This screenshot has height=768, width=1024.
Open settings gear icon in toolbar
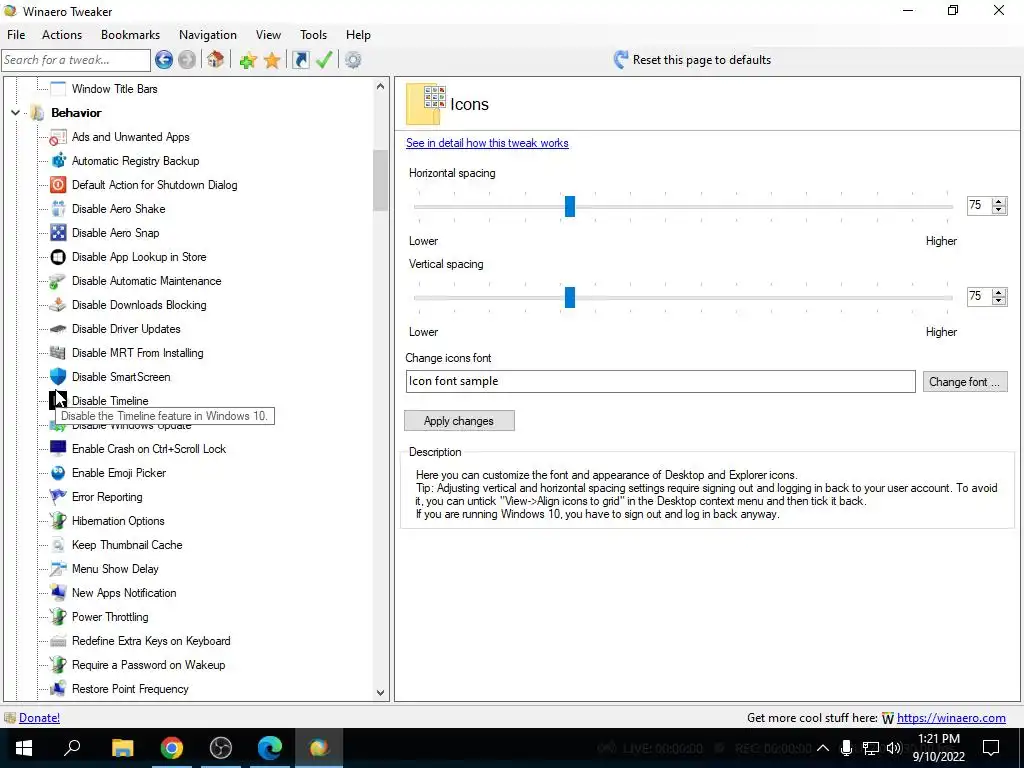(353, 60)
